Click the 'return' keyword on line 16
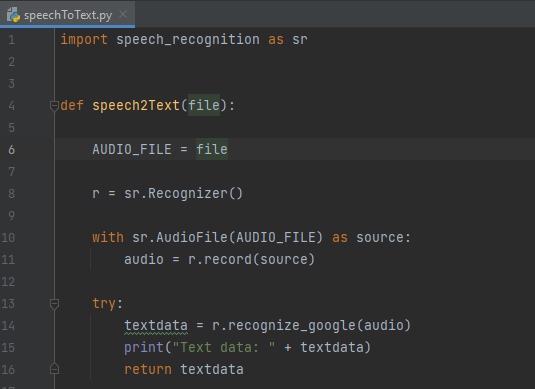535x389 pixels. click(x=148, y=369)
